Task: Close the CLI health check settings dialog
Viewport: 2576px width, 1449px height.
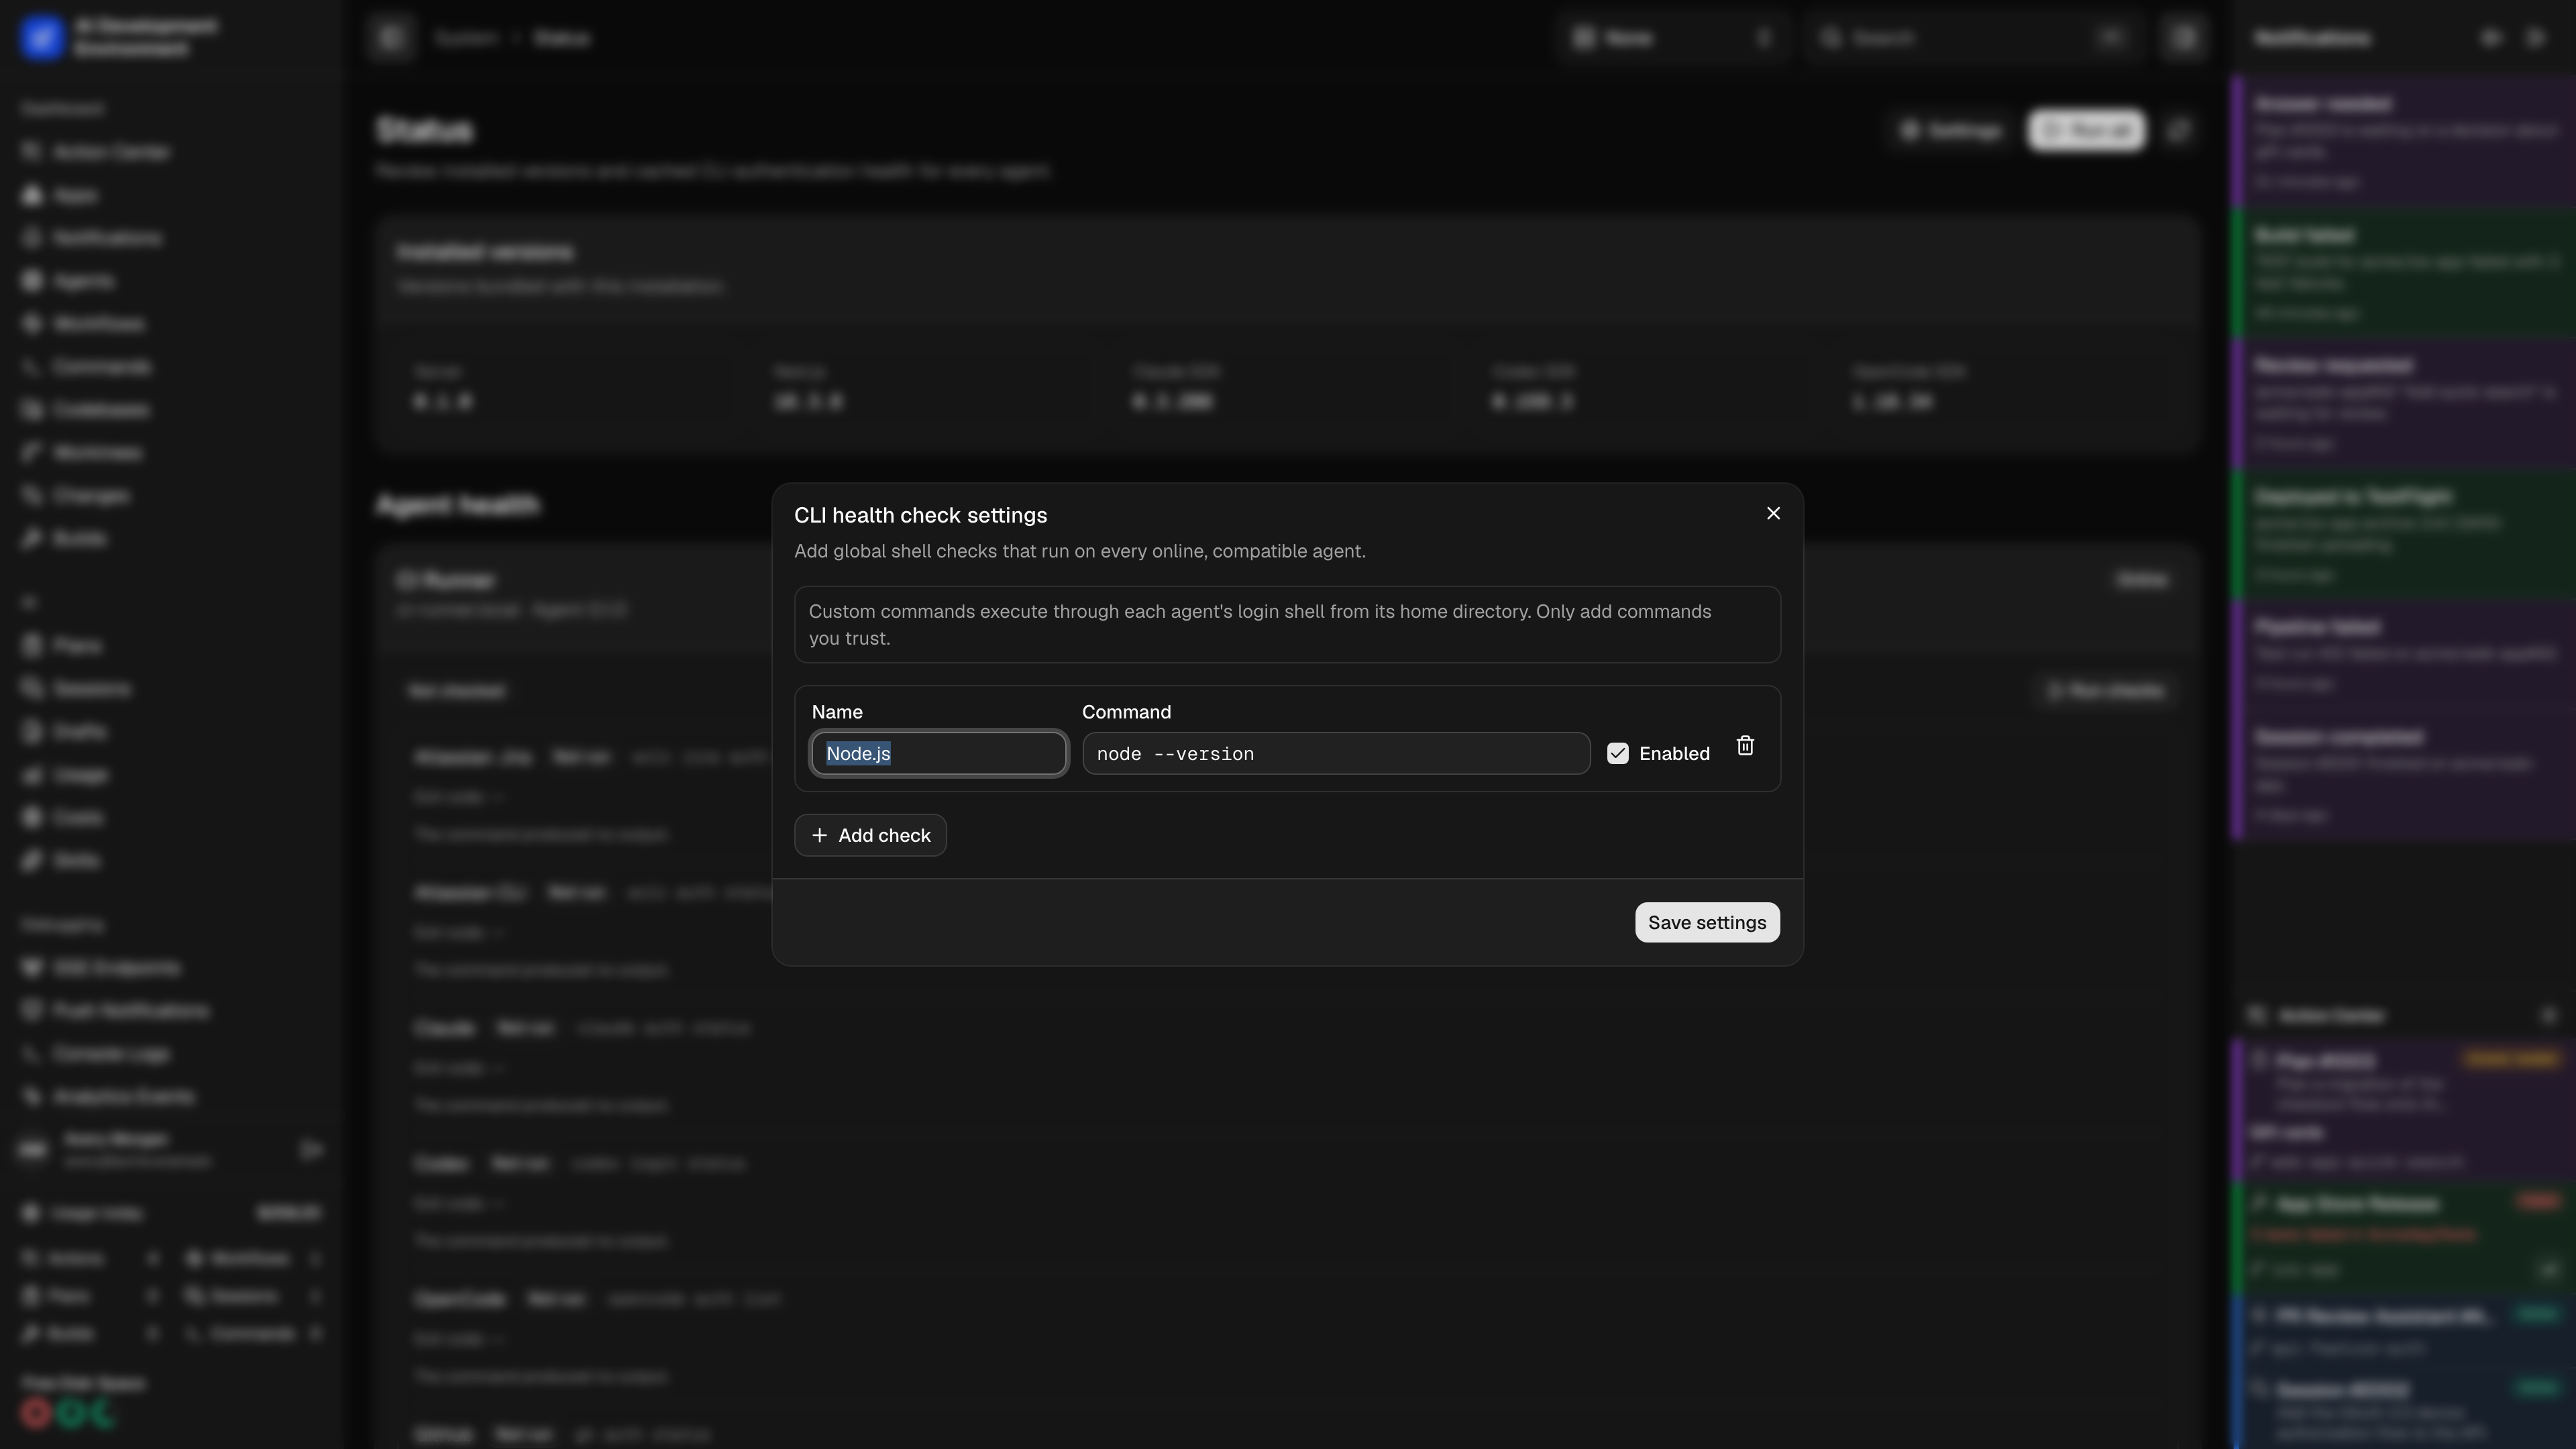Action: (x=1773, y=513)
